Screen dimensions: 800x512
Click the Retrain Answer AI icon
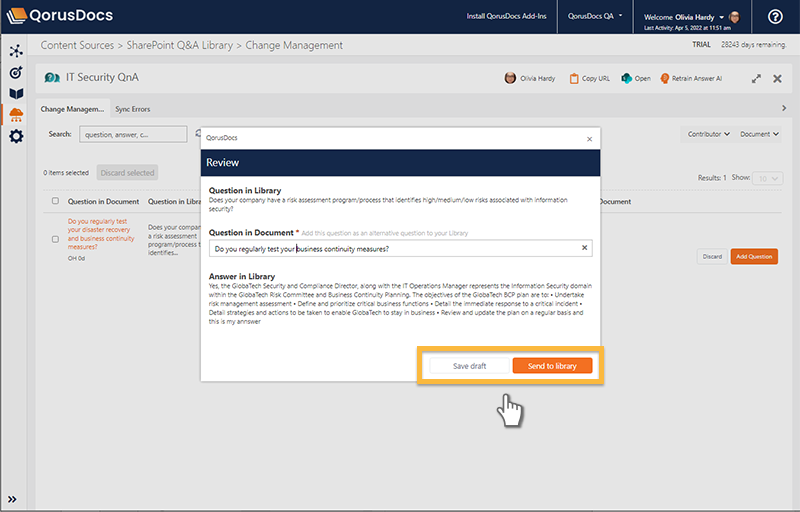[664, 79]
